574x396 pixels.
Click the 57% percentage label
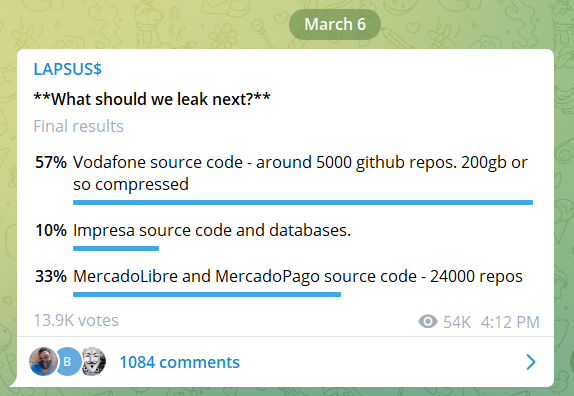tap(51, 162)
